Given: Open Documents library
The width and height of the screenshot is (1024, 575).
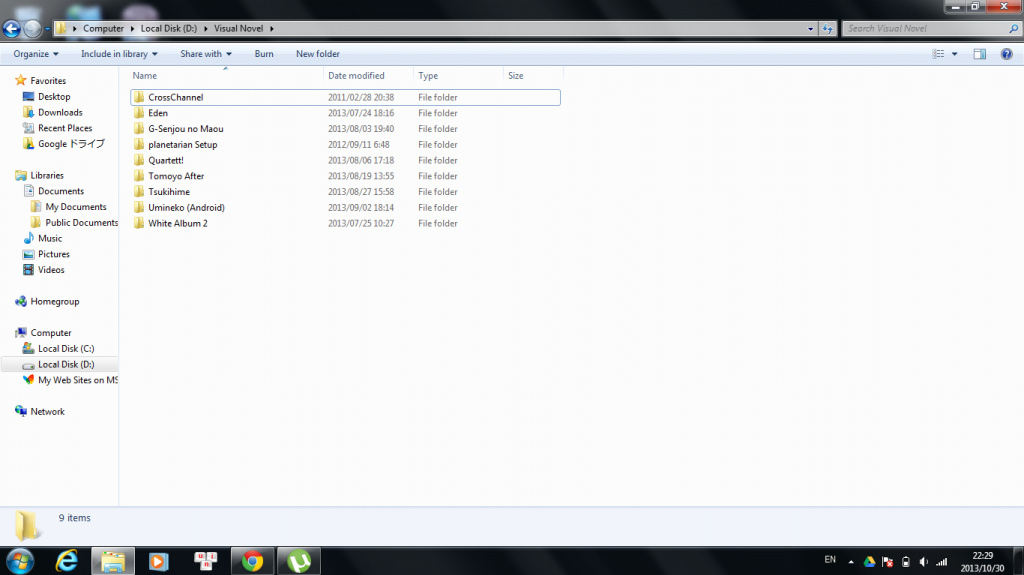Looking at the screenshot, I should 61,191.
